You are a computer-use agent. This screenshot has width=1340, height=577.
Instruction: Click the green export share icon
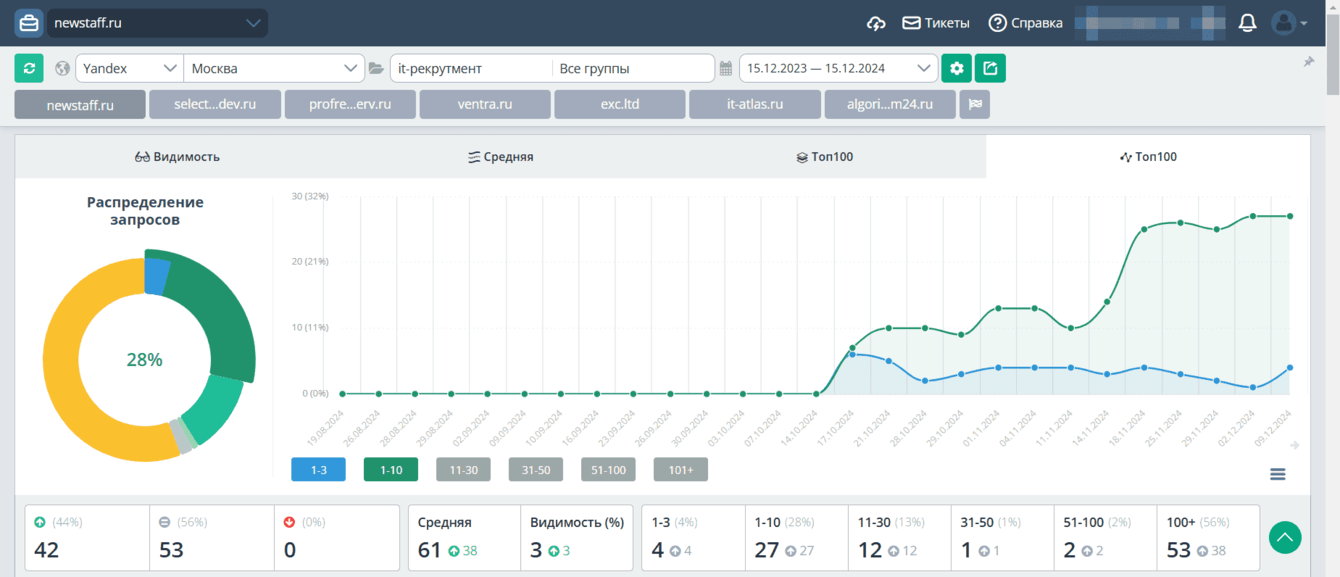click(x=990, y=68)
